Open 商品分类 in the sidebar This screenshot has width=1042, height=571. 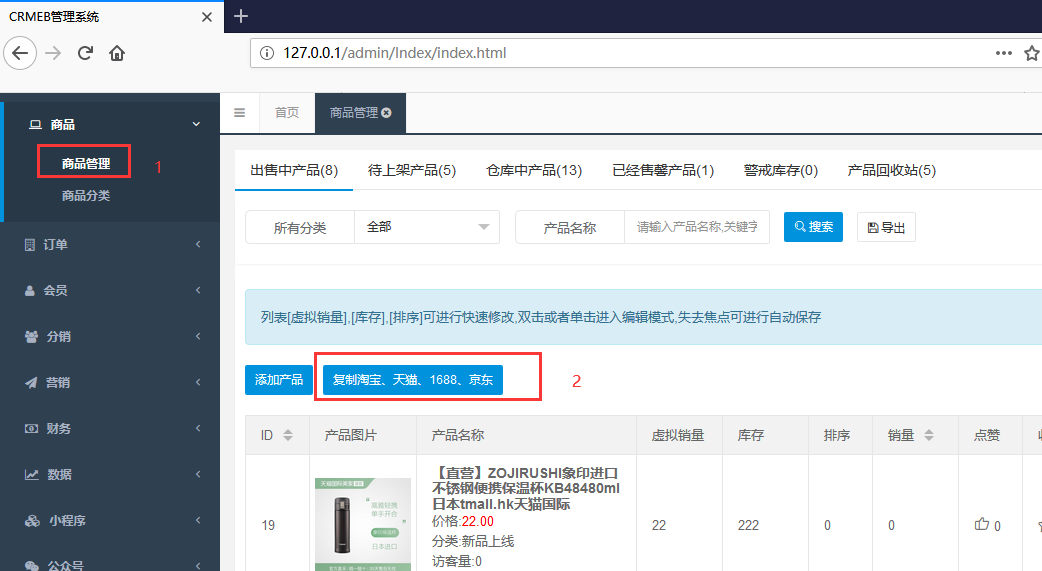[86, 195]
